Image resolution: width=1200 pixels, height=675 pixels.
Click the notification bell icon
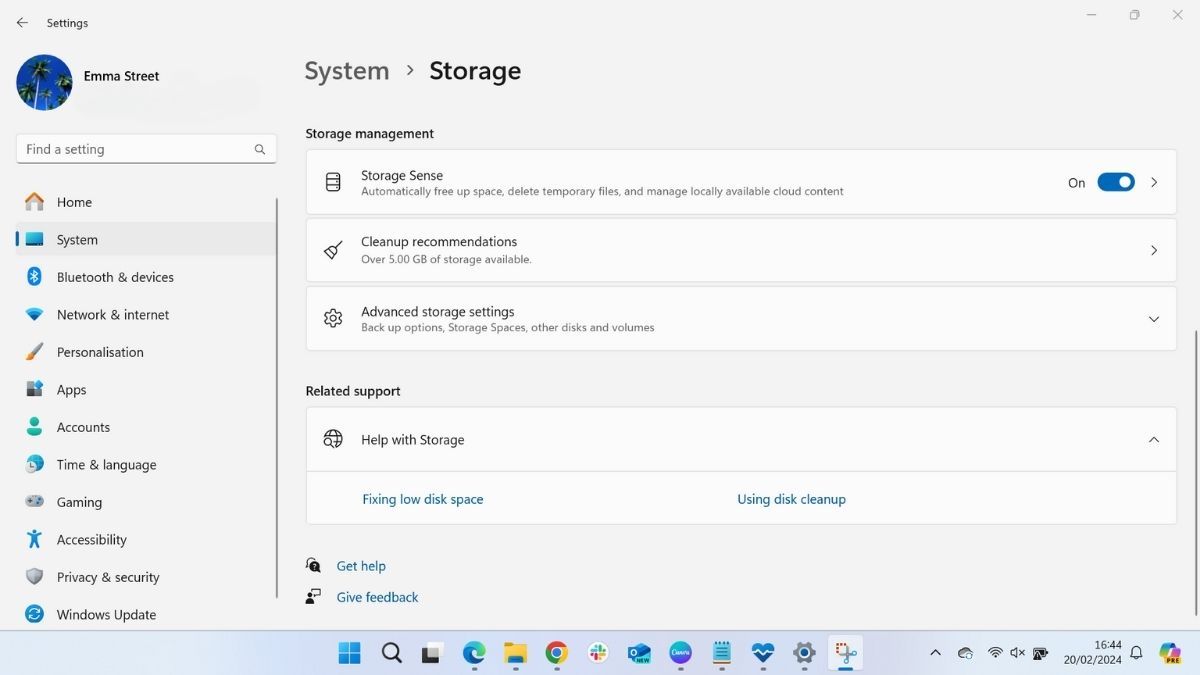click(1136, 653)
